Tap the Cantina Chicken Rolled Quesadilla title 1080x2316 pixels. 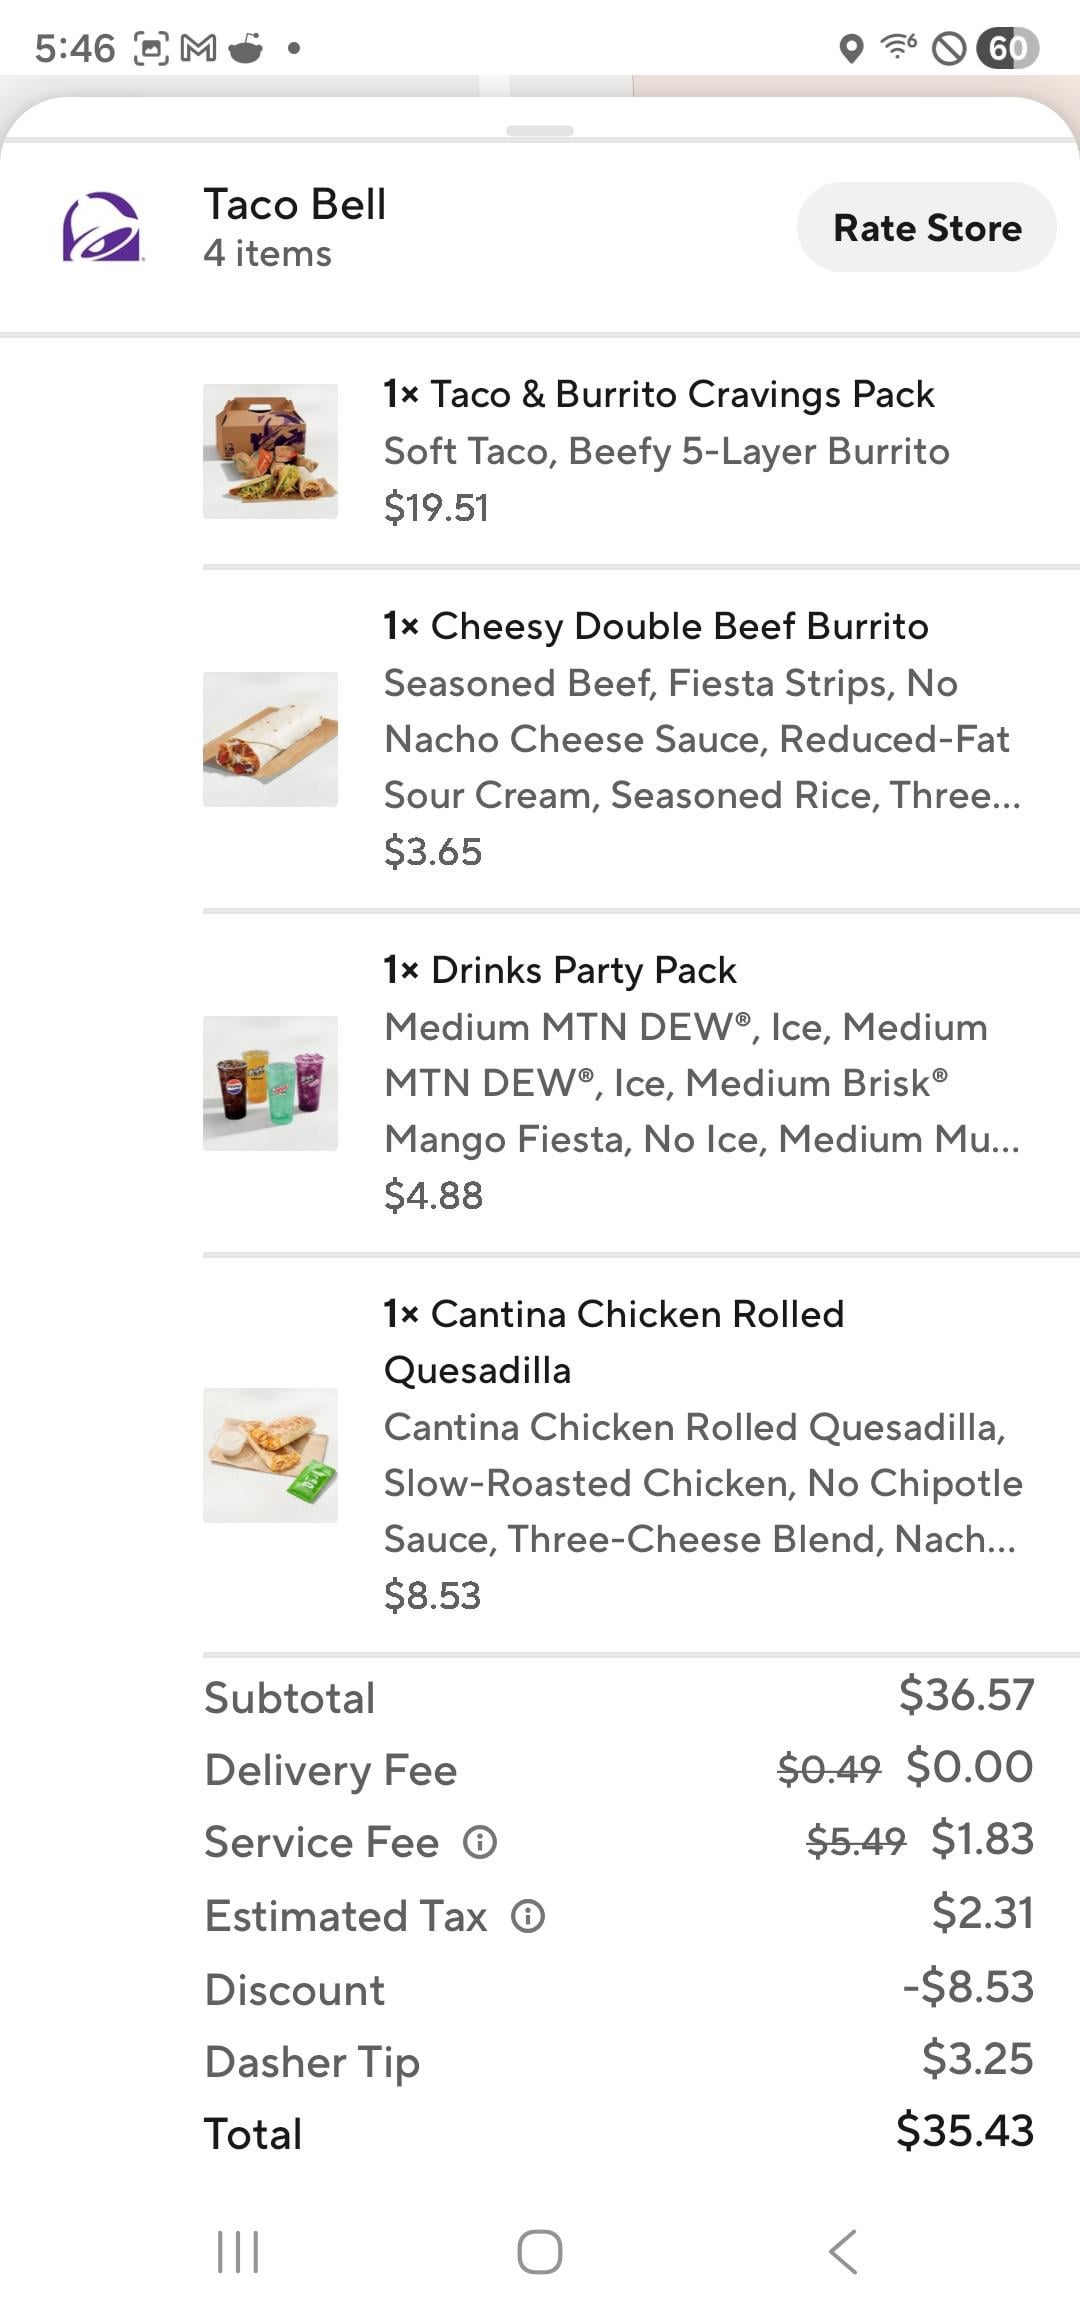click(x=614, y=1341)
